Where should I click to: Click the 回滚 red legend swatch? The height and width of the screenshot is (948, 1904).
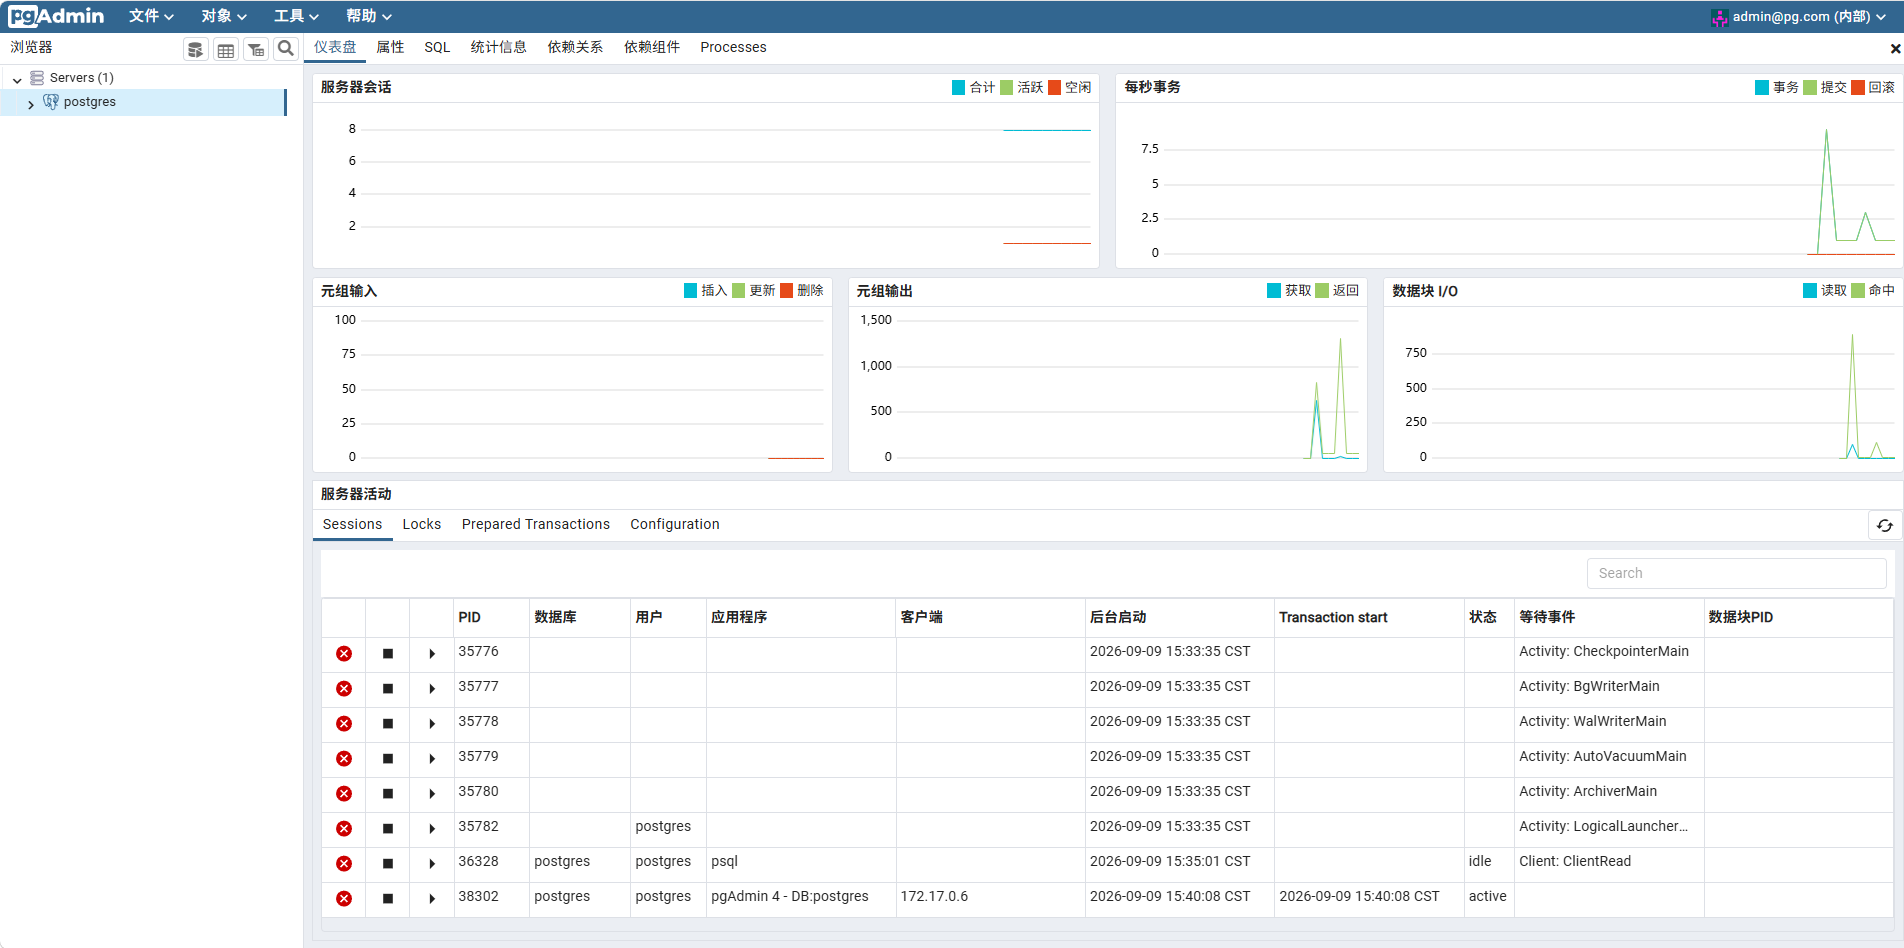click(x=1857, y=88)
